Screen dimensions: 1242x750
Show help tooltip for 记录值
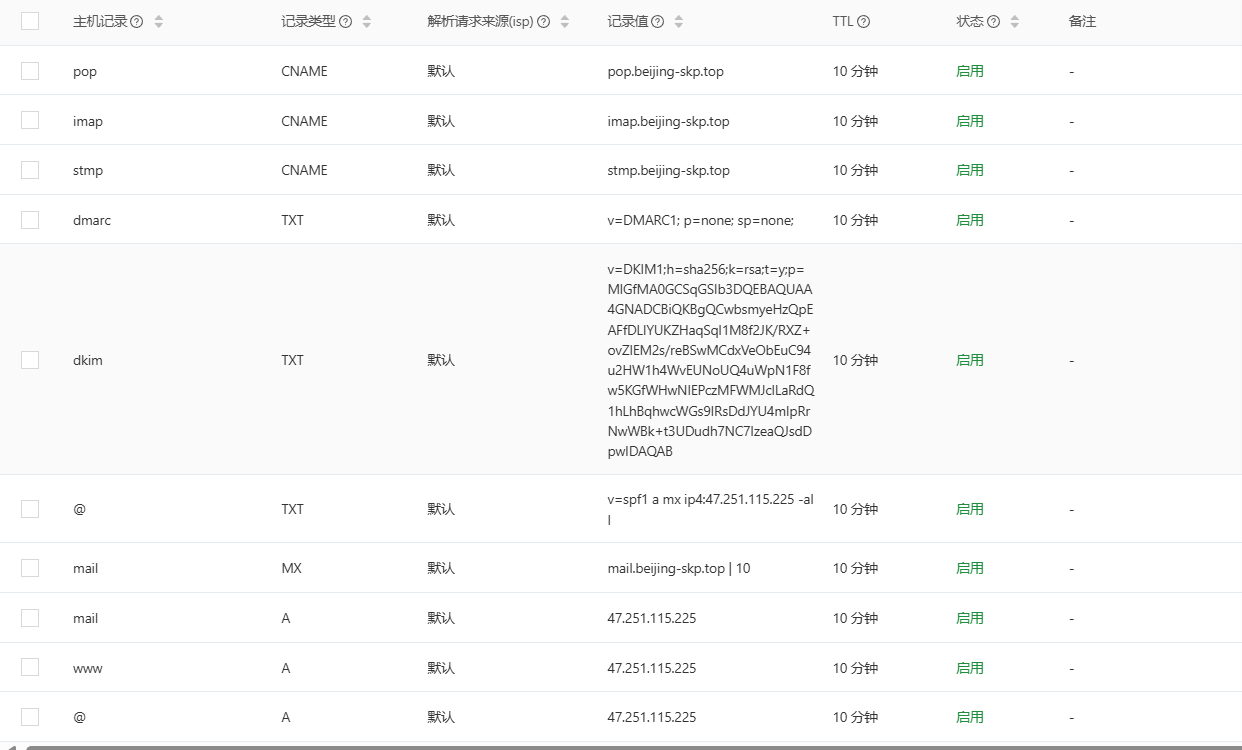pyautogui.click(x=658, y=22)
